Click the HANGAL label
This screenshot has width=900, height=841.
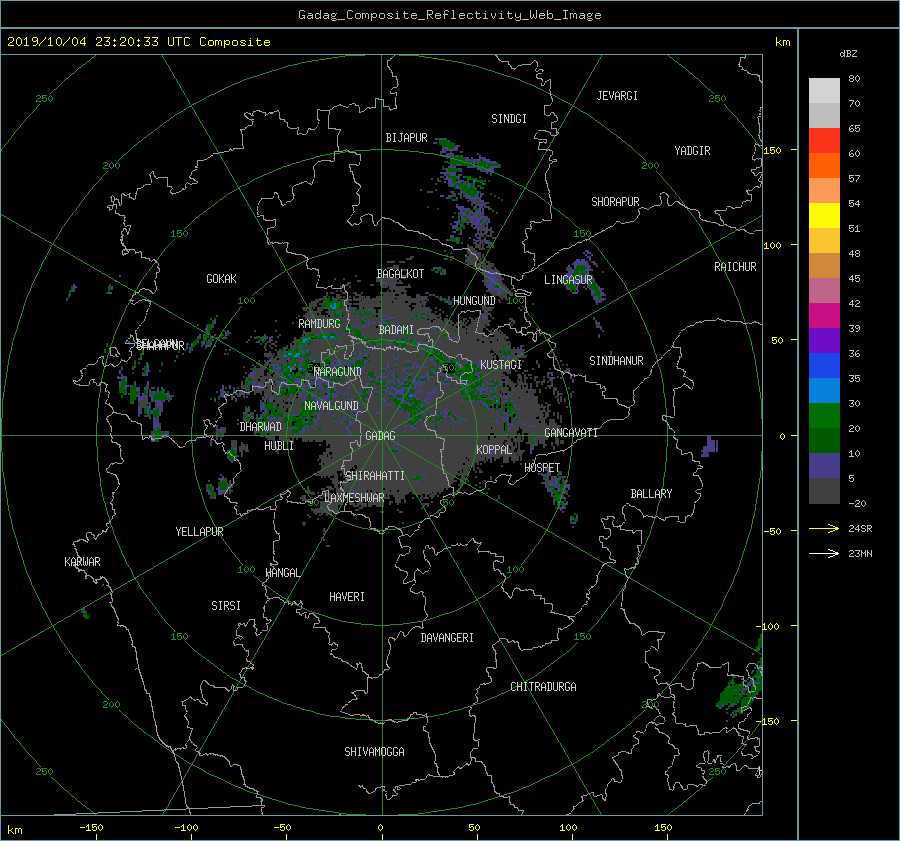point(282,573)
